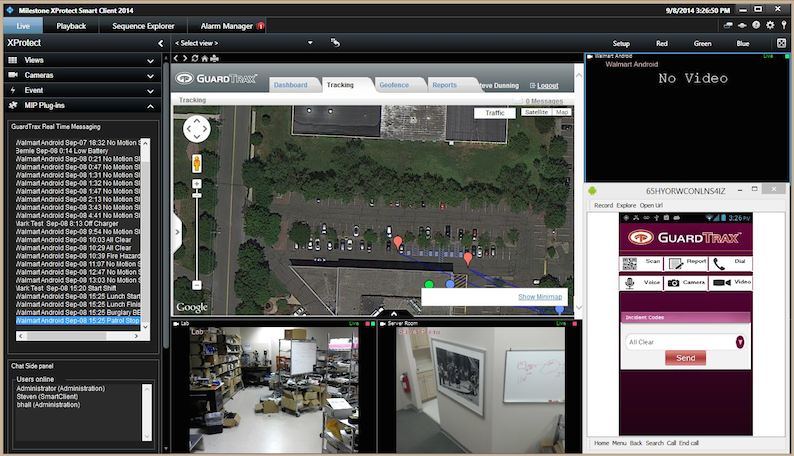Click the Server Room camera view
794x456 pixels.
(x=480, y=389)
